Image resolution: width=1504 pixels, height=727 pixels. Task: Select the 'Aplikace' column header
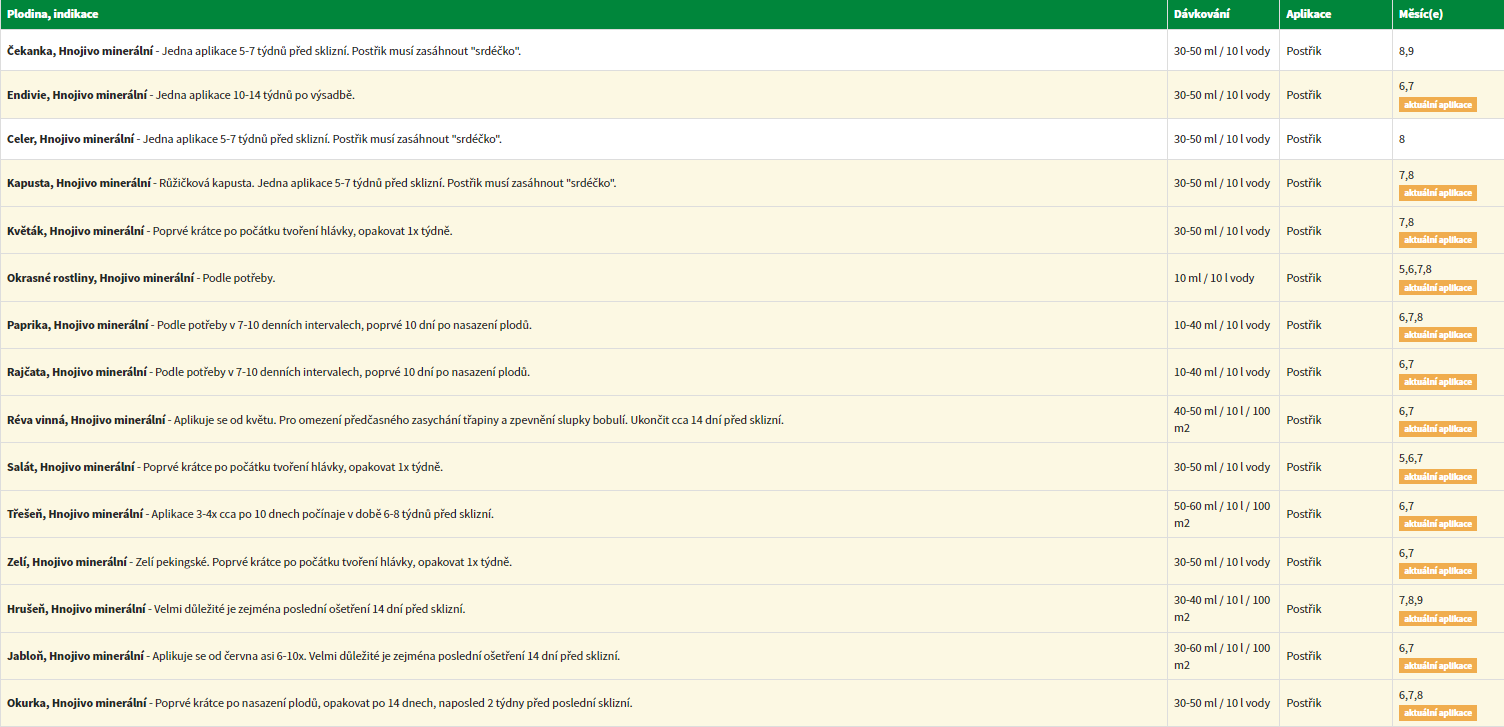coord(1308,14)
